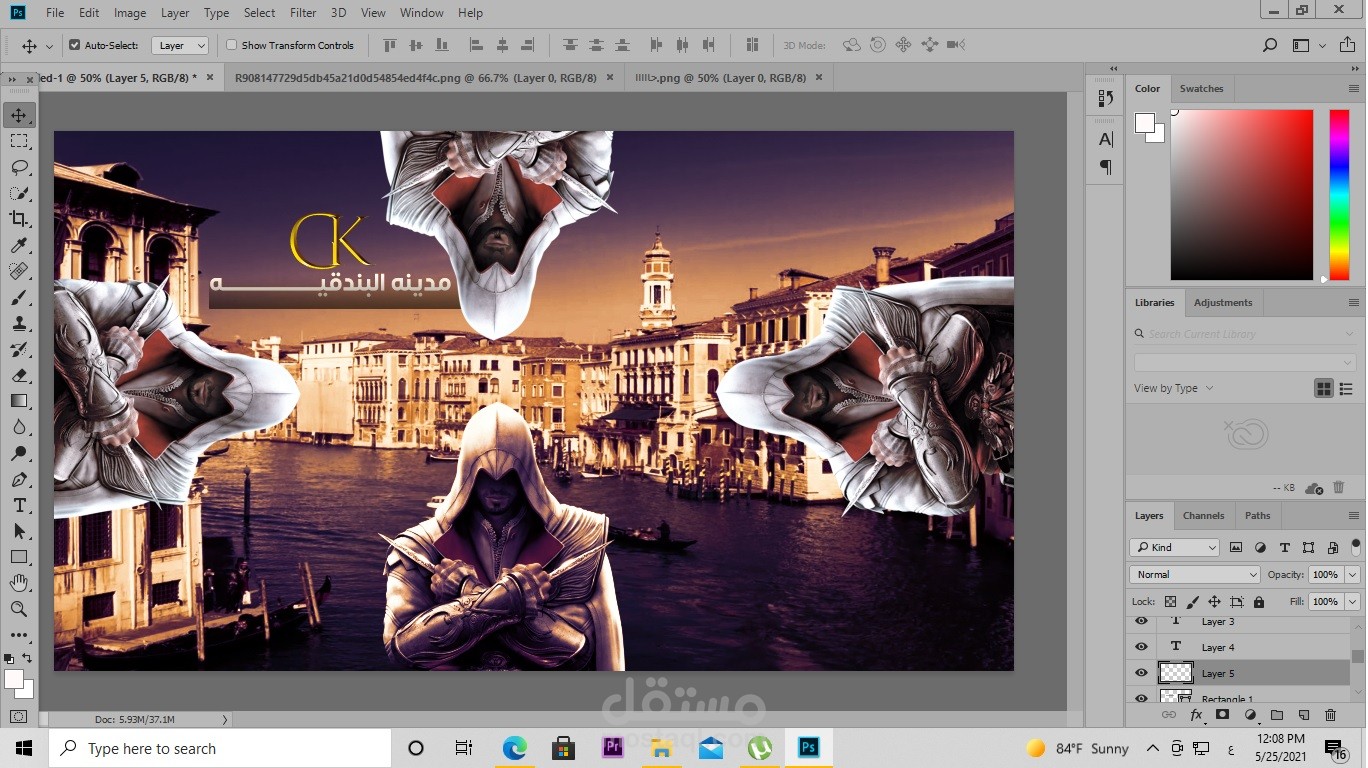Hide Layer 4 with its eye icon

click(1141, 647)
